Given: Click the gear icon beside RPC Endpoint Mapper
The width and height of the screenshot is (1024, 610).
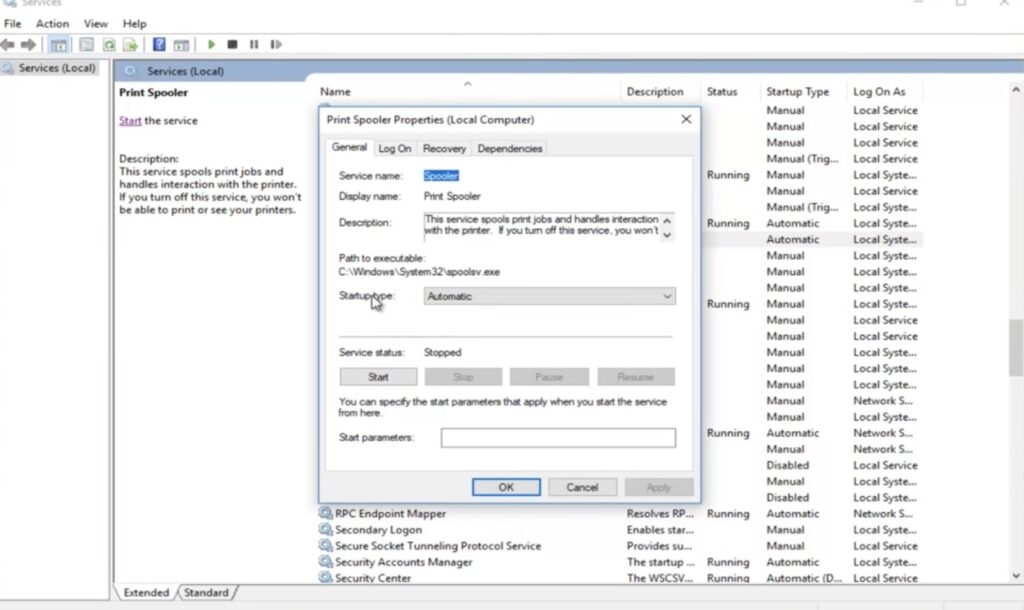Looking at the screenshot, I should click(x=325, y=513).
